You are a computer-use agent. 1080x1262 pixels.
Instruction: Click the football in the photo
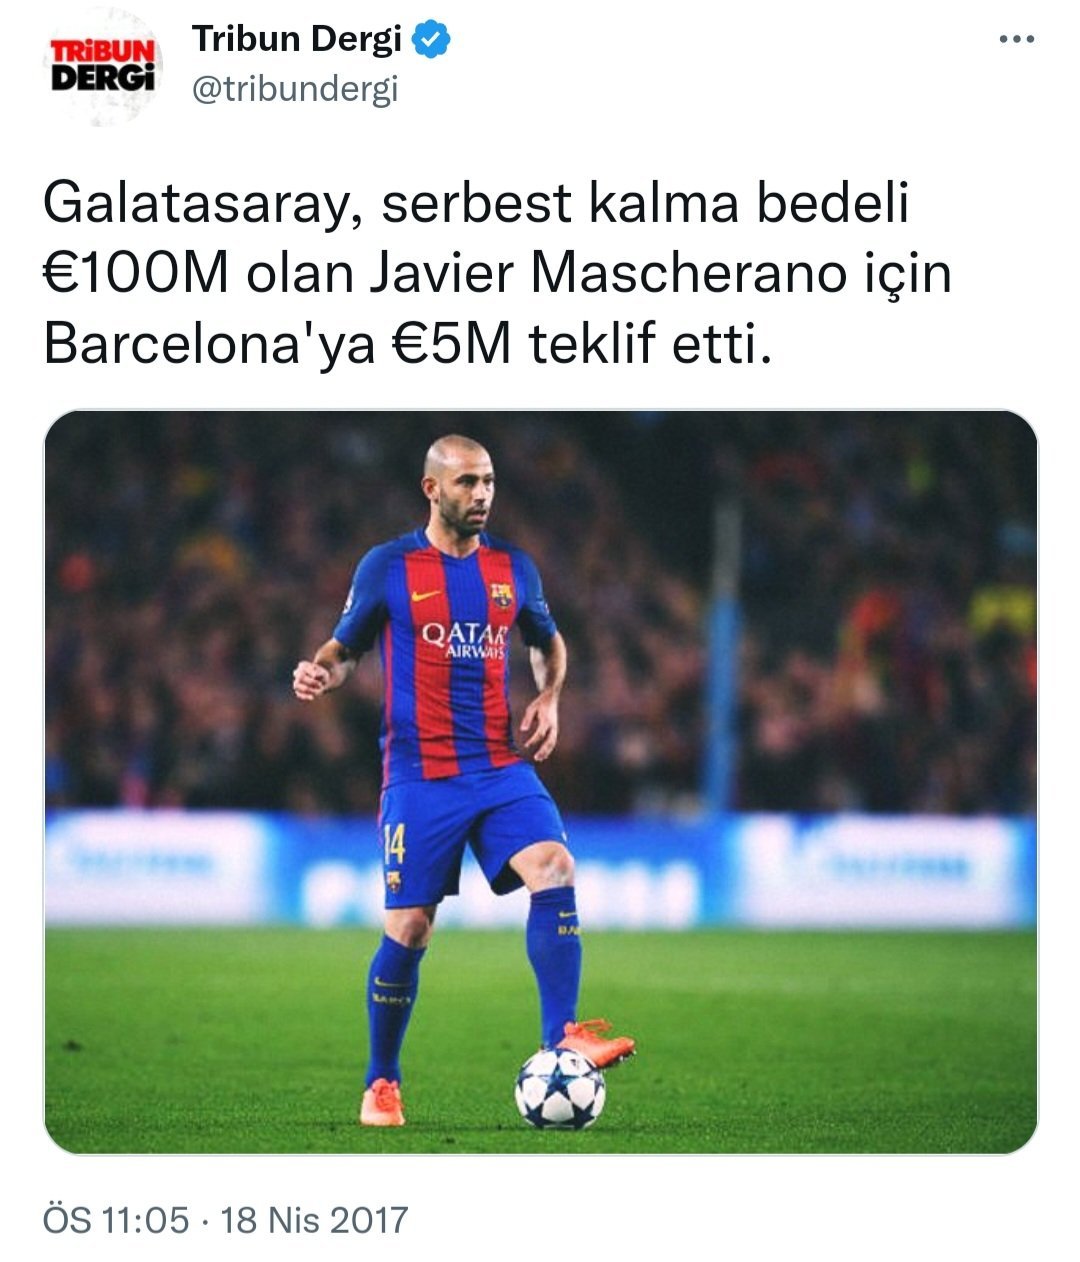coord(560,1088)
